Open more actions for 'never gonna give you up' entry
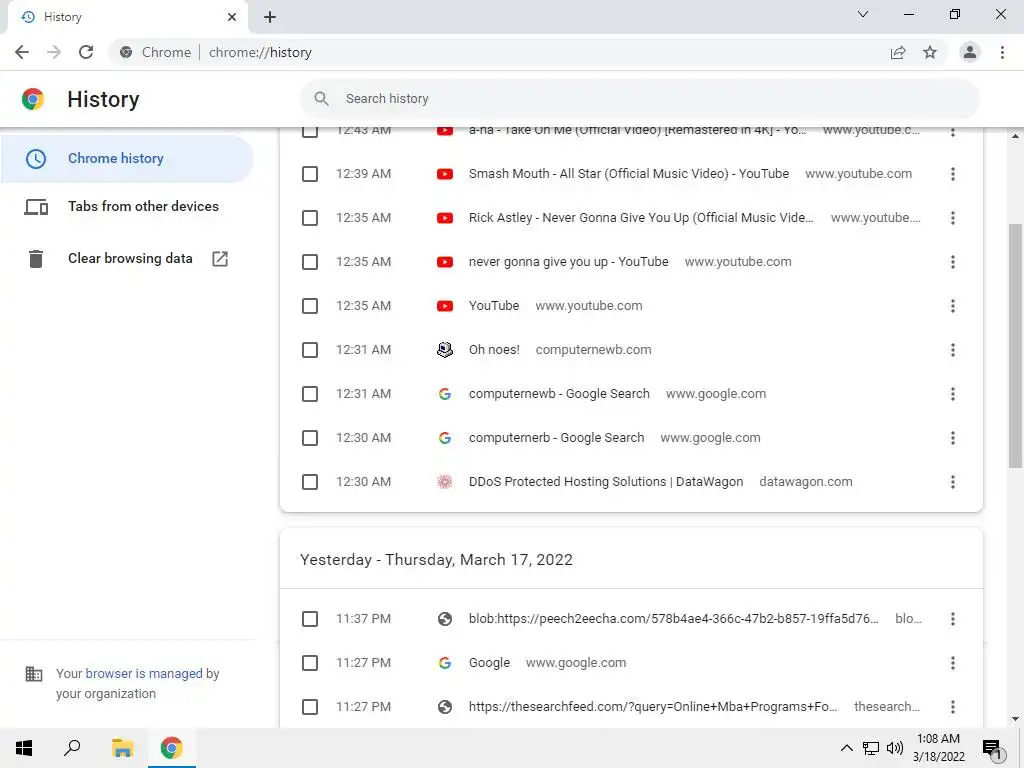The height and width of the screenshot is (768, 1024). point(953,262)
